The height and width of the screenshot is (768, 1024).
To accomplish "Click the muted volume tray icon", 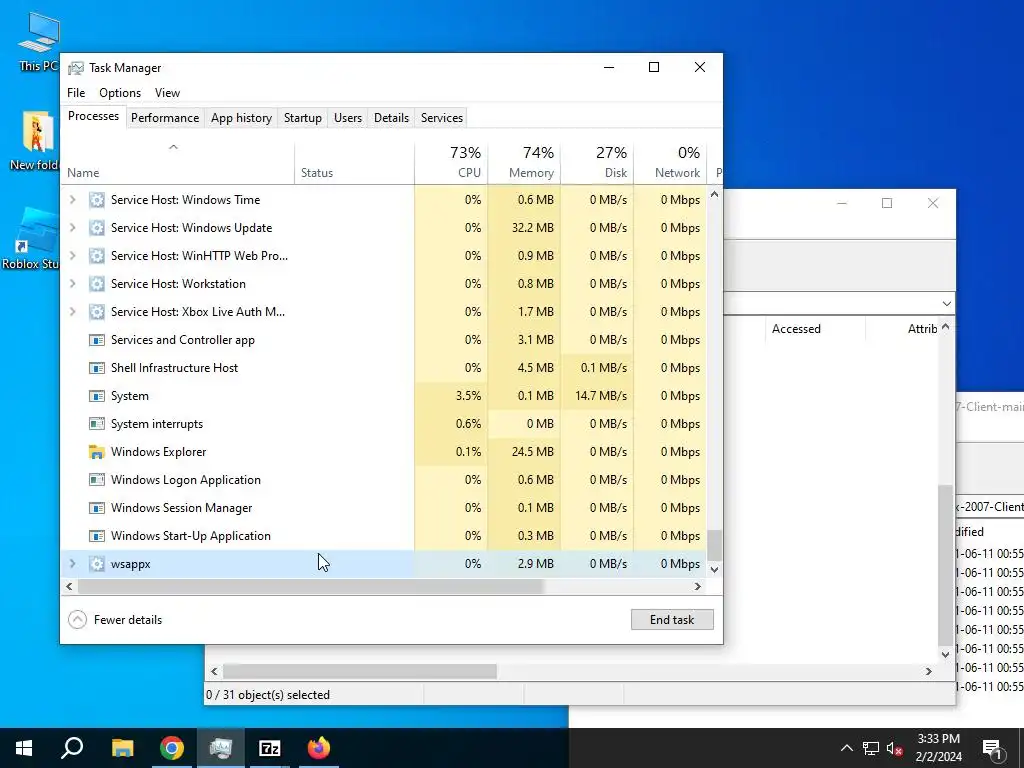I will pyautogui.click(x=895, y=748).
